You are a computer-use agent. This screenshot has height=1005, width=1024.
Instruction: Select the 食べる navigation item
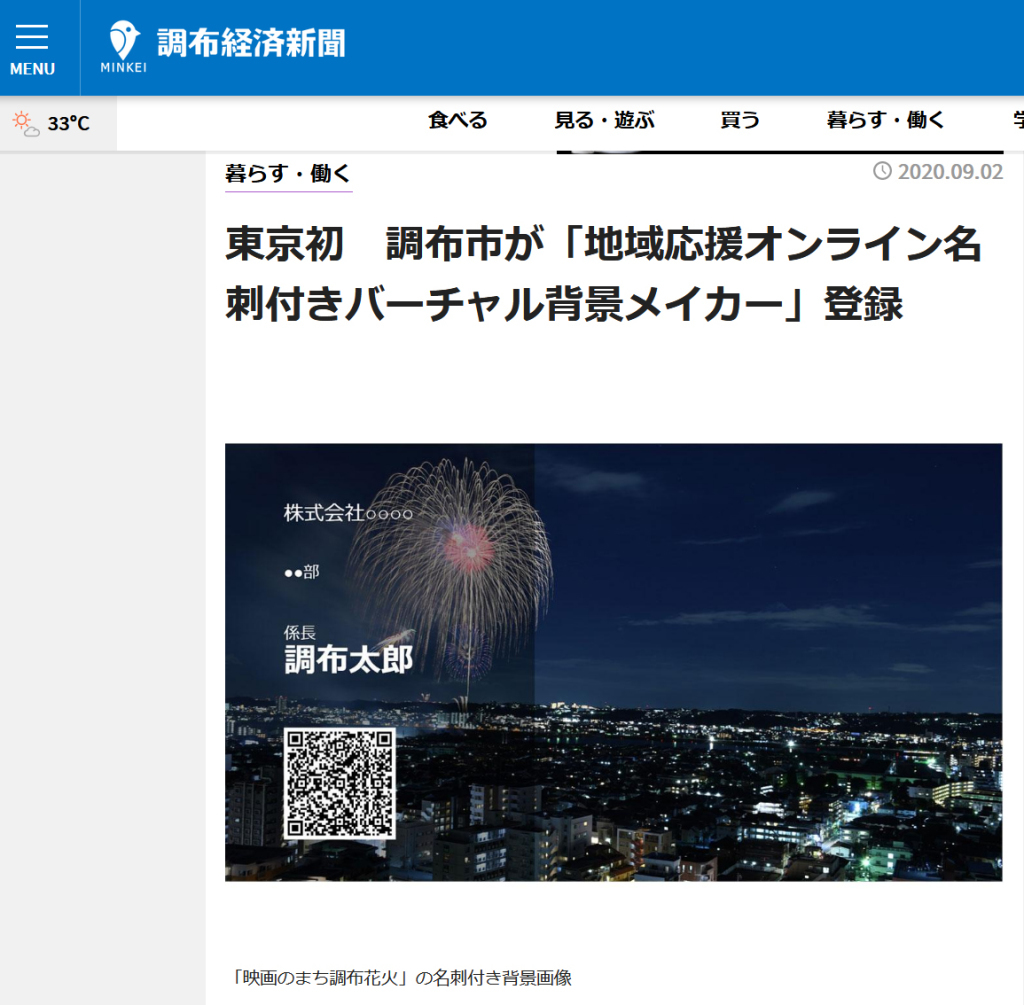pyautogui.click(x=458, y=121)
